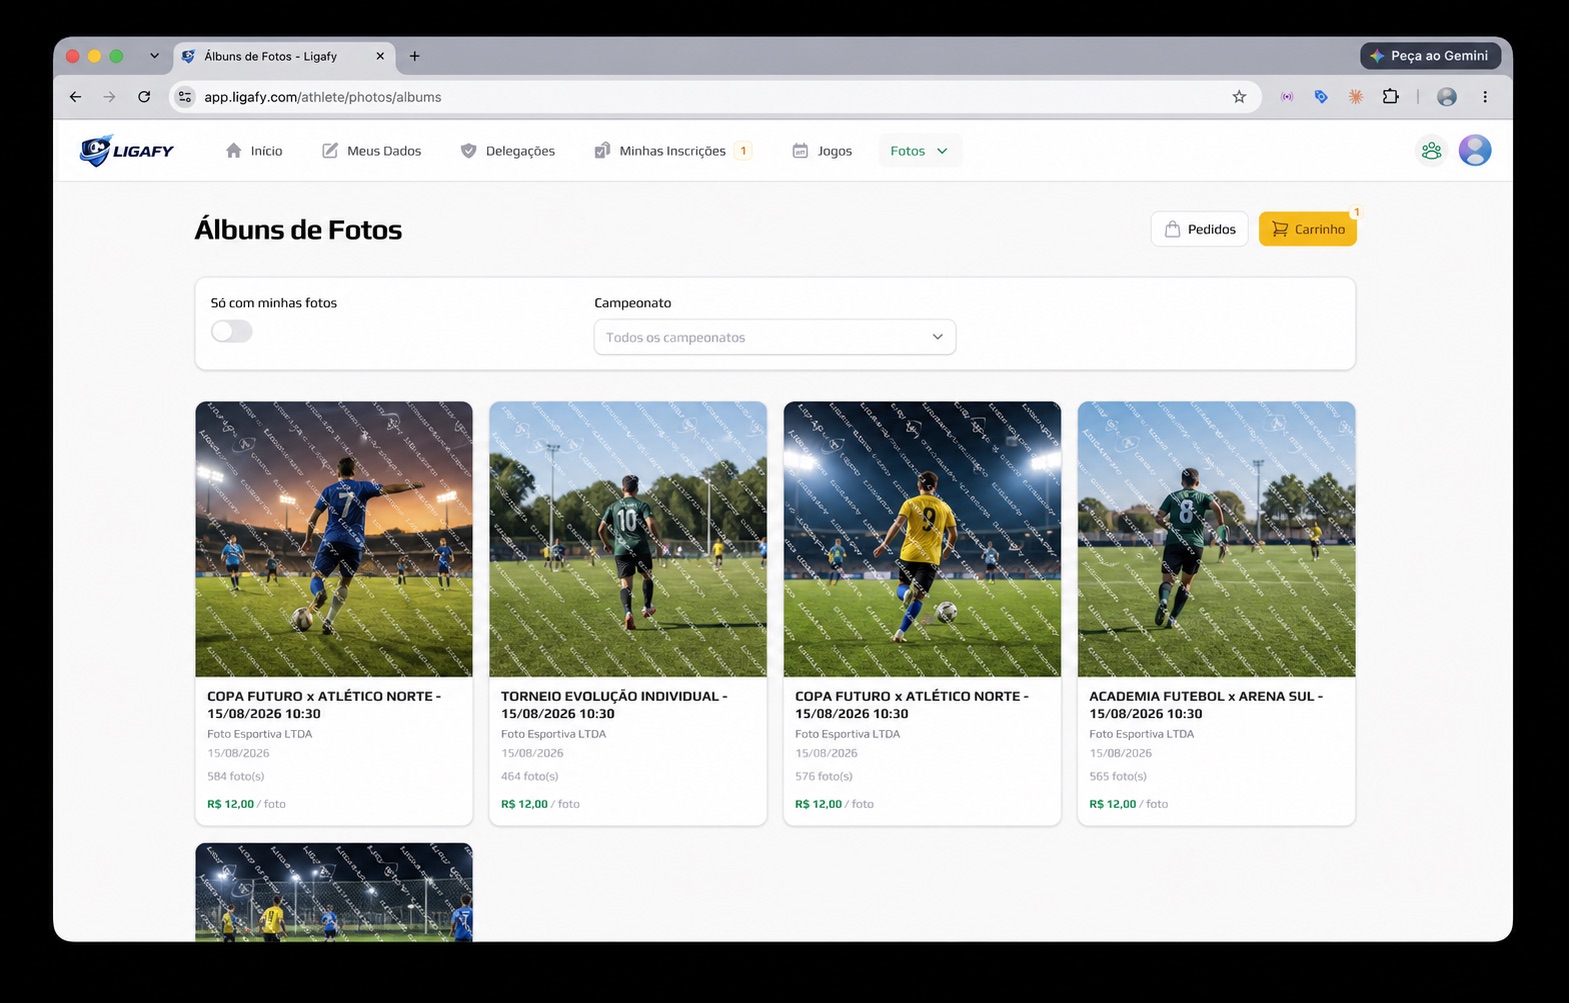Click the Minhas Inscrições badge 1
The image size is (1569, 1003).
pyautogui.click(x=743, y=151)
